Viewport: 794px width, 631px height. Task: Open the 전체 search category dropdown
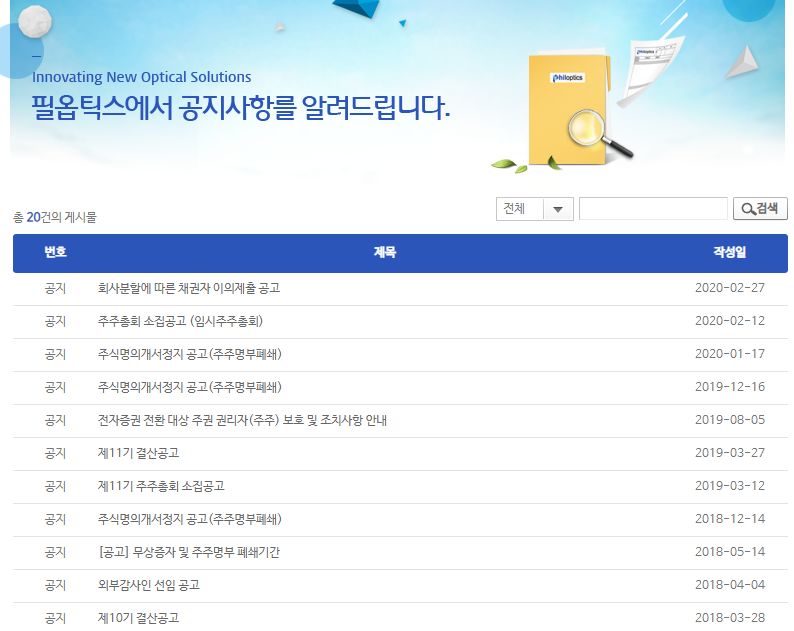pyautogui.click(x=534, y=209)
